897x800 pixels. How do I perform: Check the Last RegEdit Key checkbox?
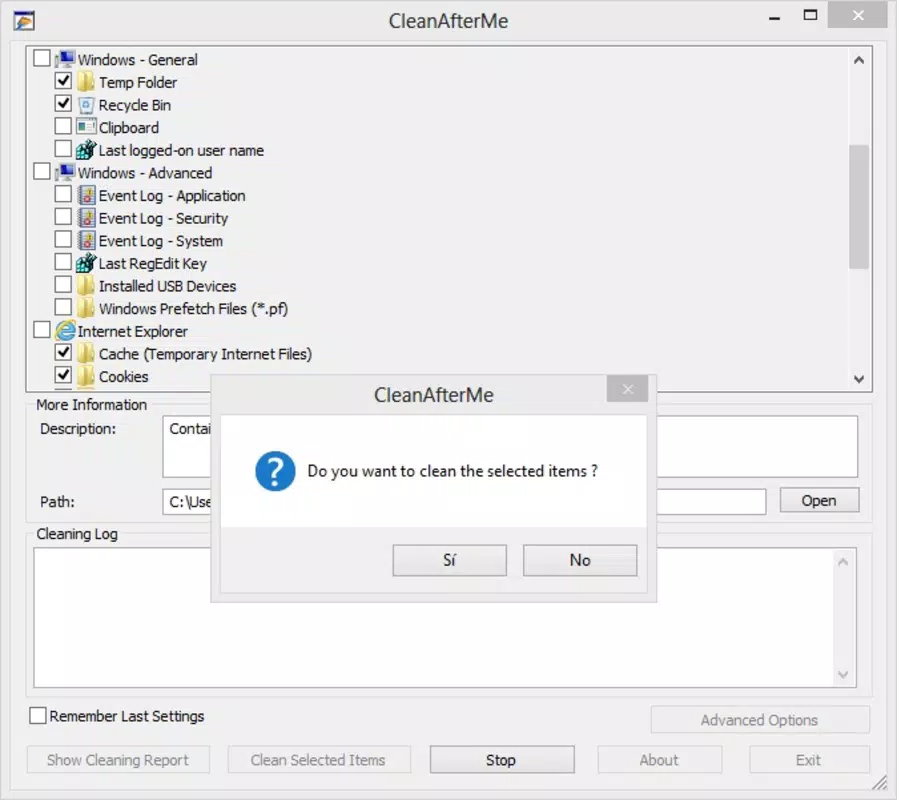(63, 262)
